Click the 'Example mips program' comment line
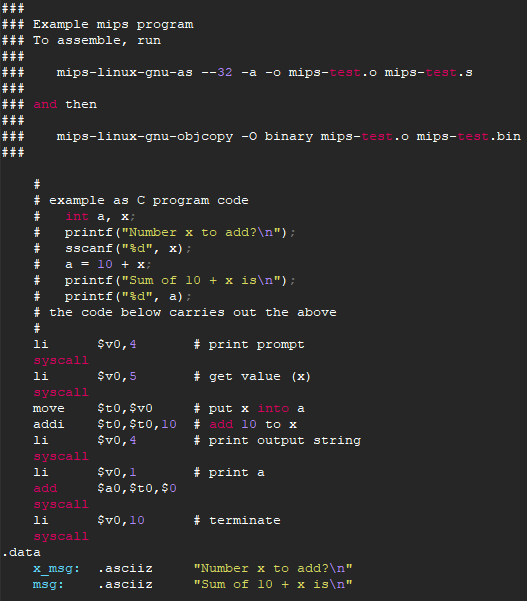Image resolution: width=527 pixels, height=601 pixels. coord(98,25)
